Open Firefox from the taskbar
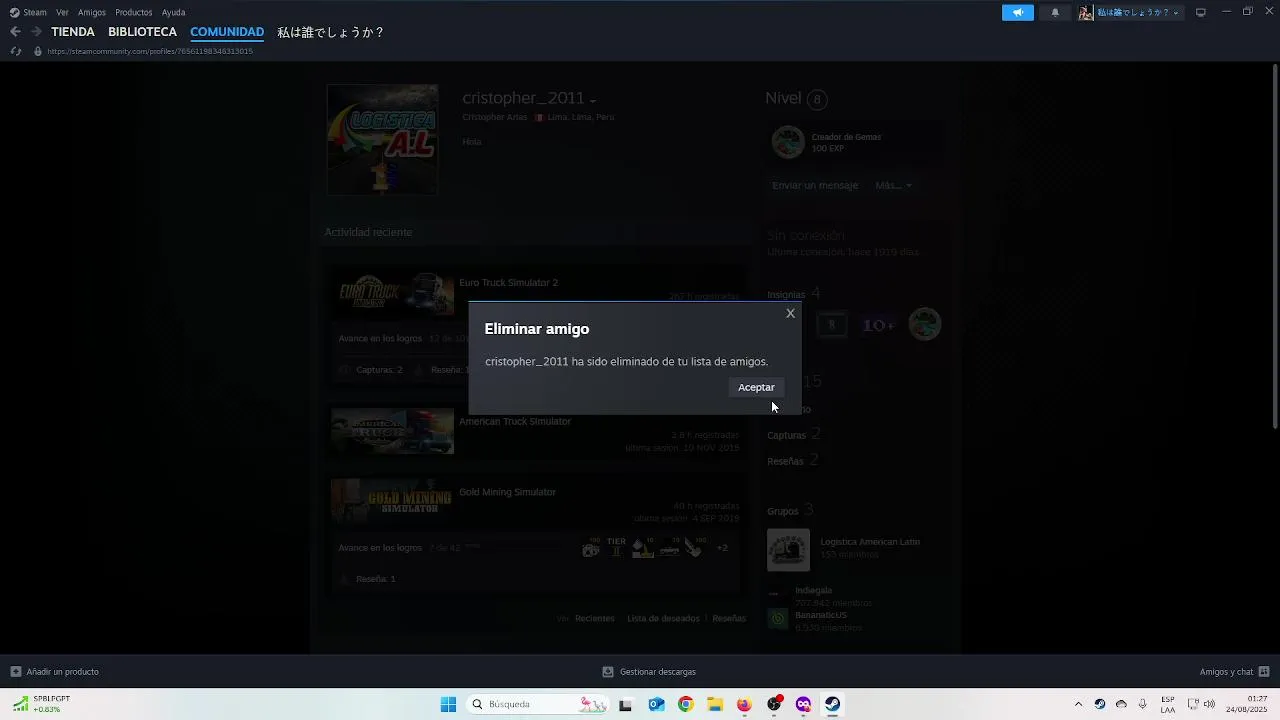 click(744, 704)
